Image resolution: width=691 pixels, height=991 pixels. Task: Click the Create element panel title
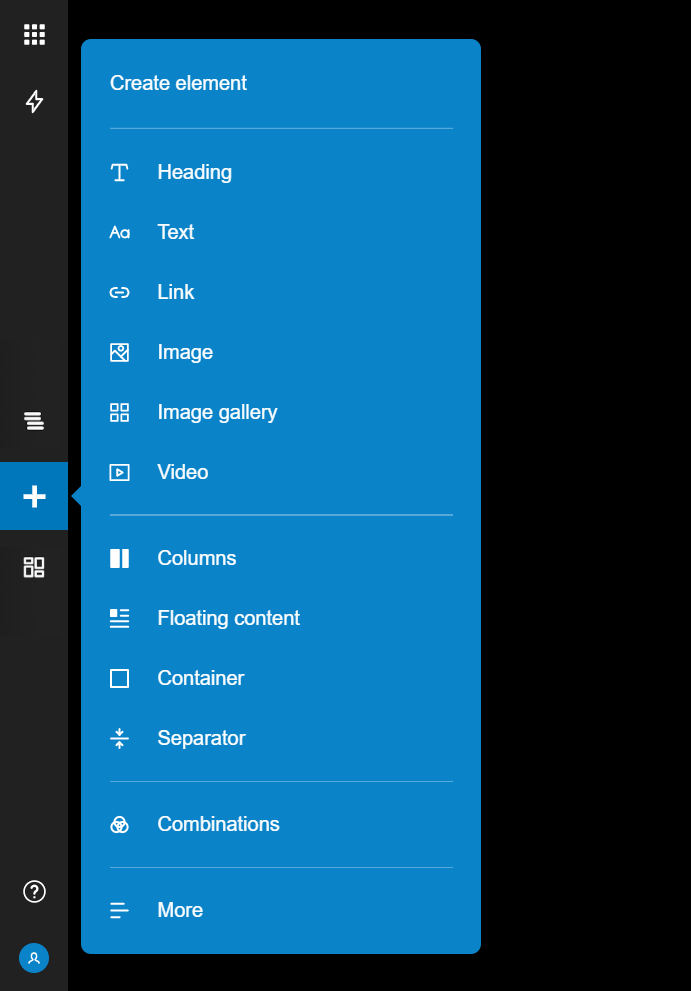(x=178, y=83)
